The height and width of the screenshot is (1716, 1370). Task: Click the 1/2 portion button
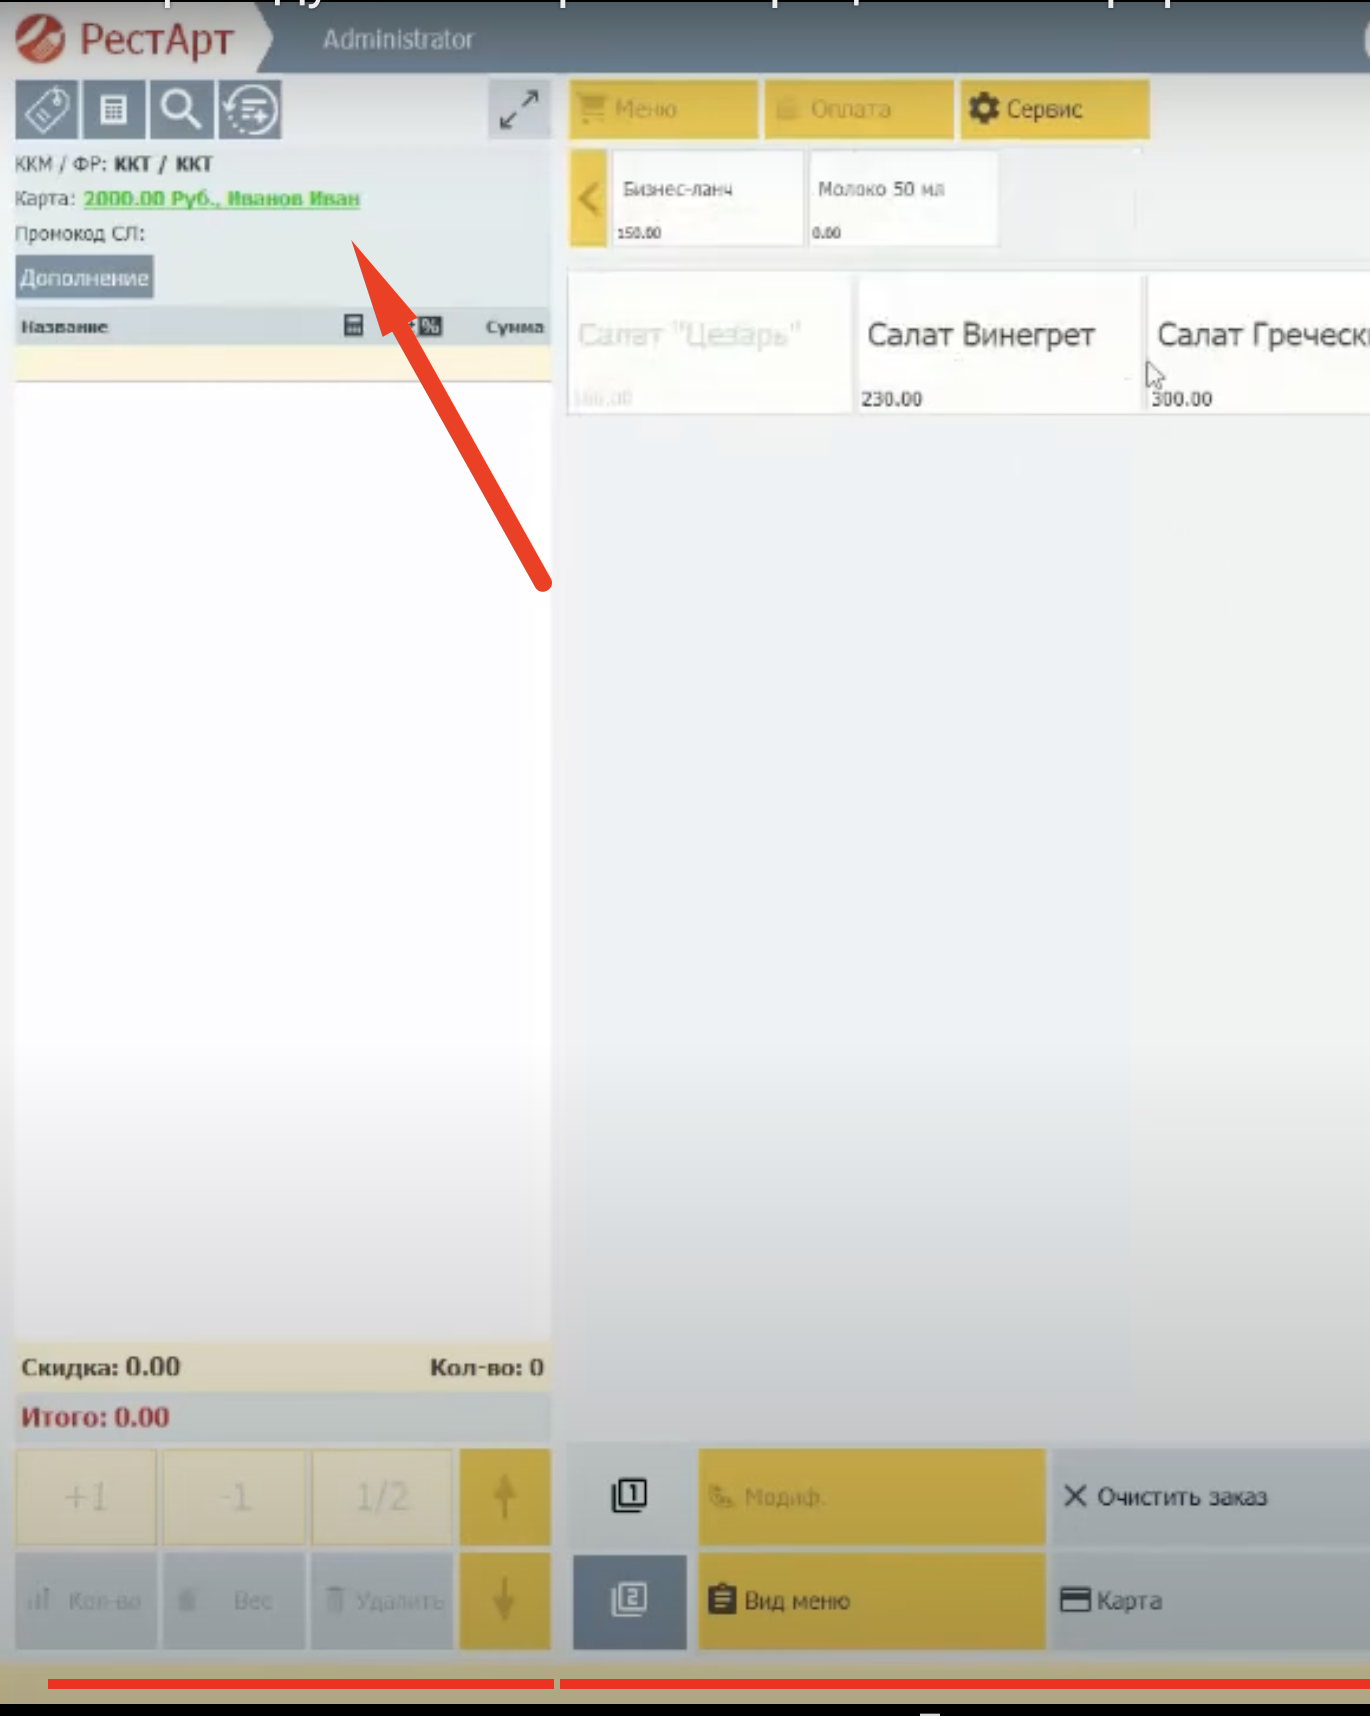point(382,1497)
